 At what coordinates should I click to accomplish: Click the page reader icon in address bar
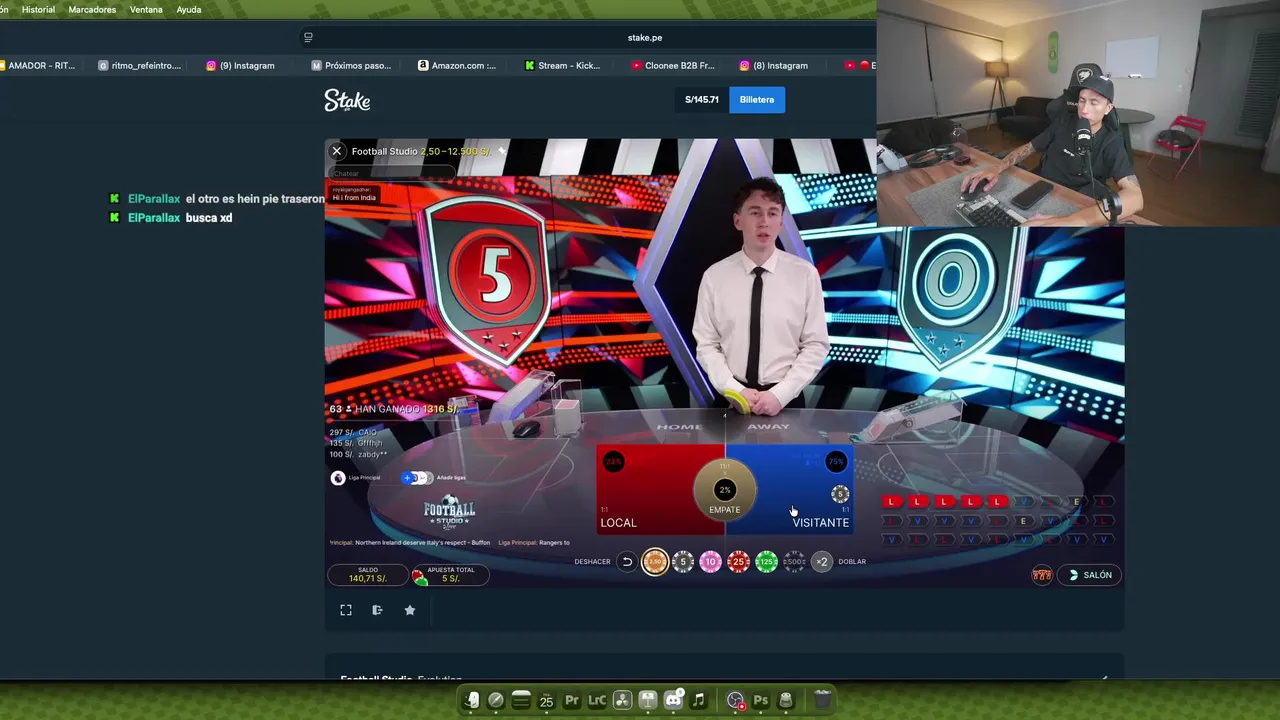coord(308,37)
